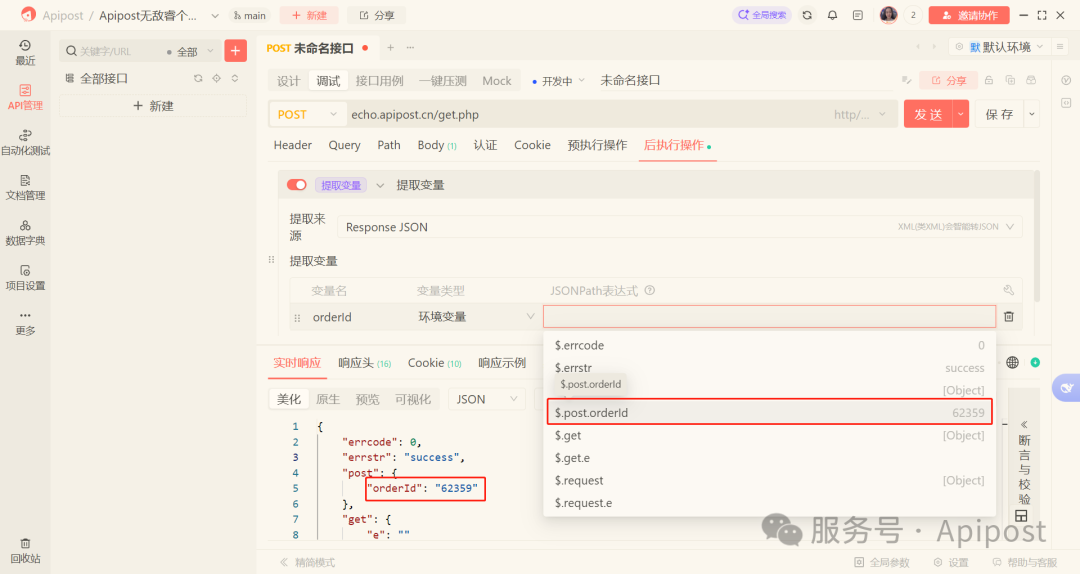Switch to the 响应头 tab
The height and width of the screenshot is (574, 1080).
(x=364, y=363)
